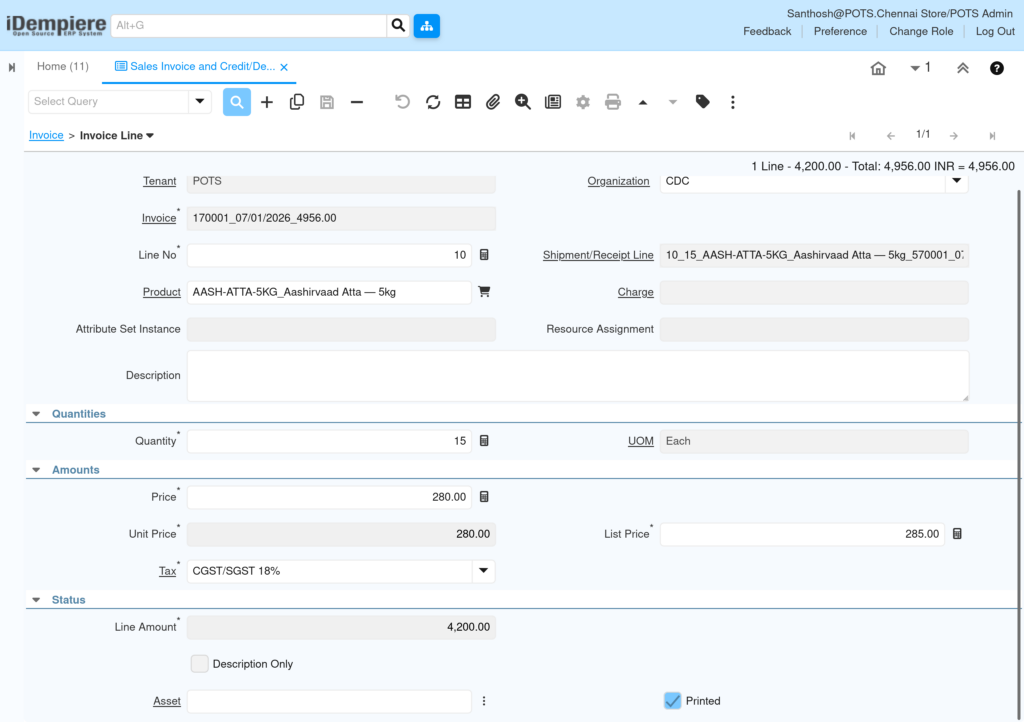Click the Copy Record toolbar icon
Image resolution: width=1024 pixels, height=722 pixels.
pos(296,102)
